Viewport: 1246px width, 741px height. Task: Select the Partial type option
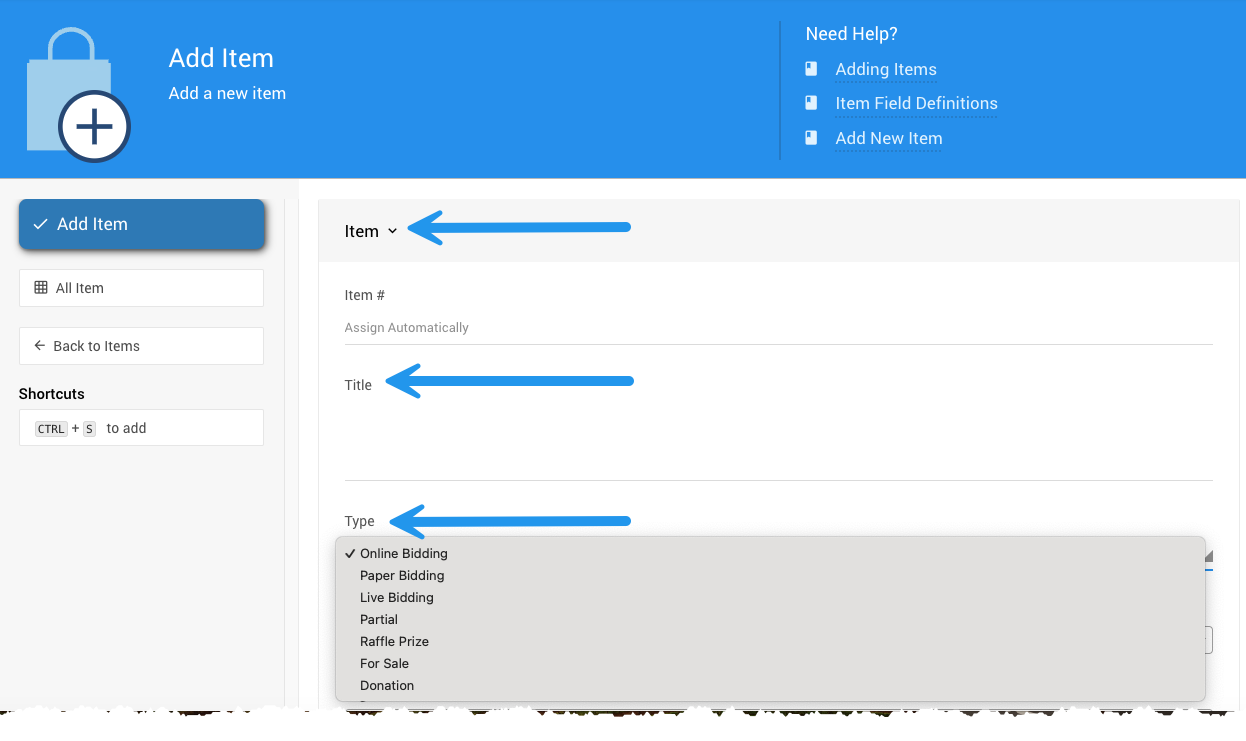[x=379, y=619]
